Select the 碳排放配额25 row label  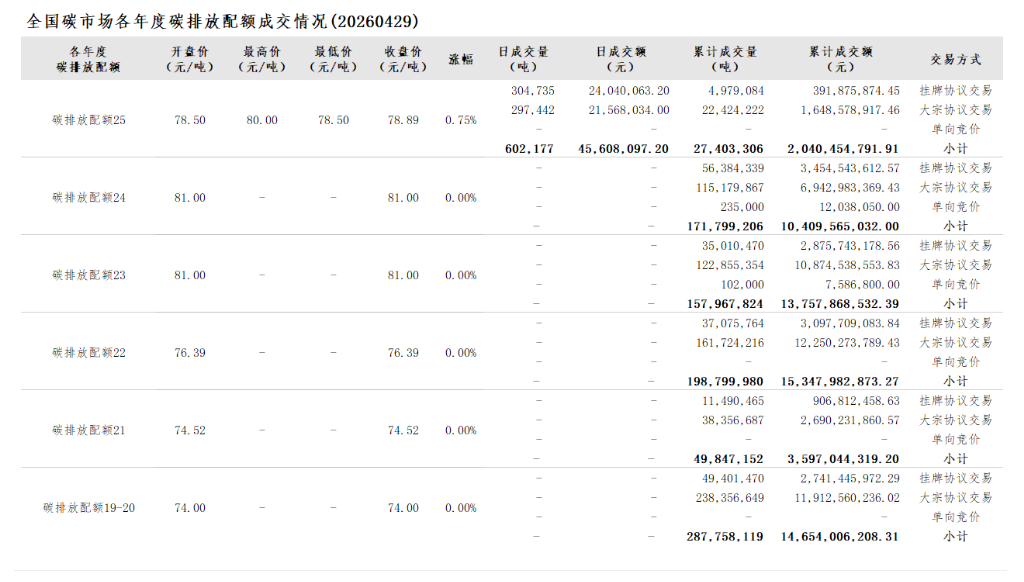(x=89, y=120)
